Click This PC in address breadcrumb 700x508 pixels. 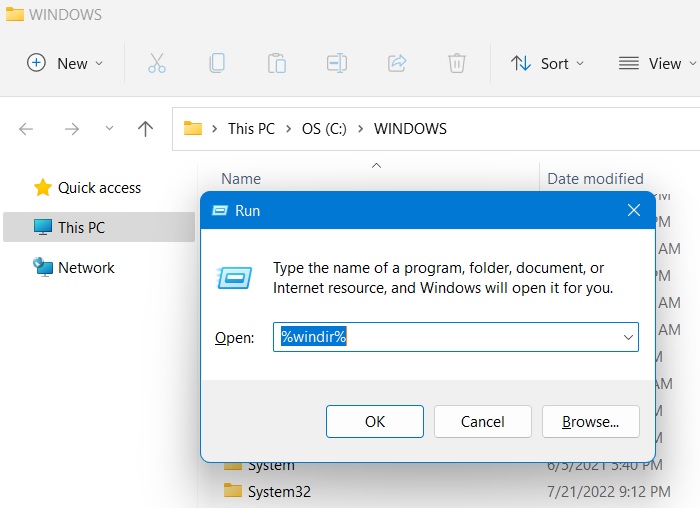tap(251, 129)
